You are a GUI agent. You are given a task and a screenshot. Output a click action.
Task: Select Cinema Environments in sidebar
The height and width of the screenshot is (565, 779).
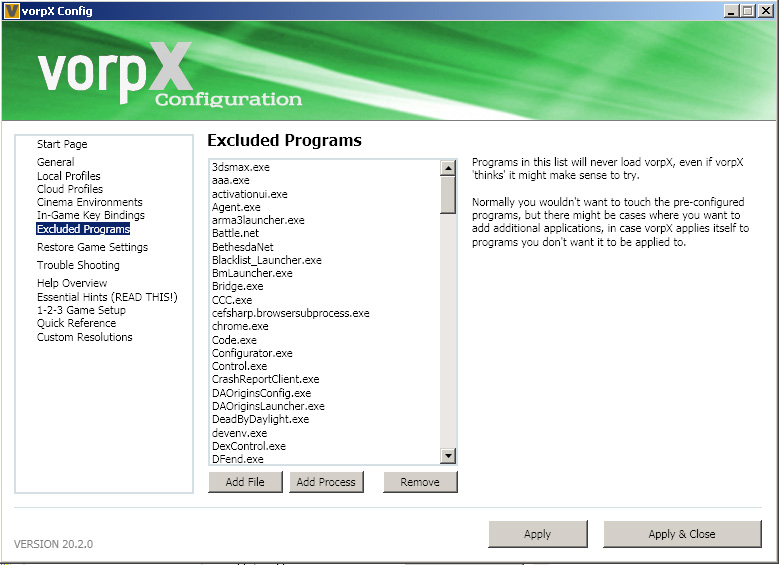pos(90,202)
